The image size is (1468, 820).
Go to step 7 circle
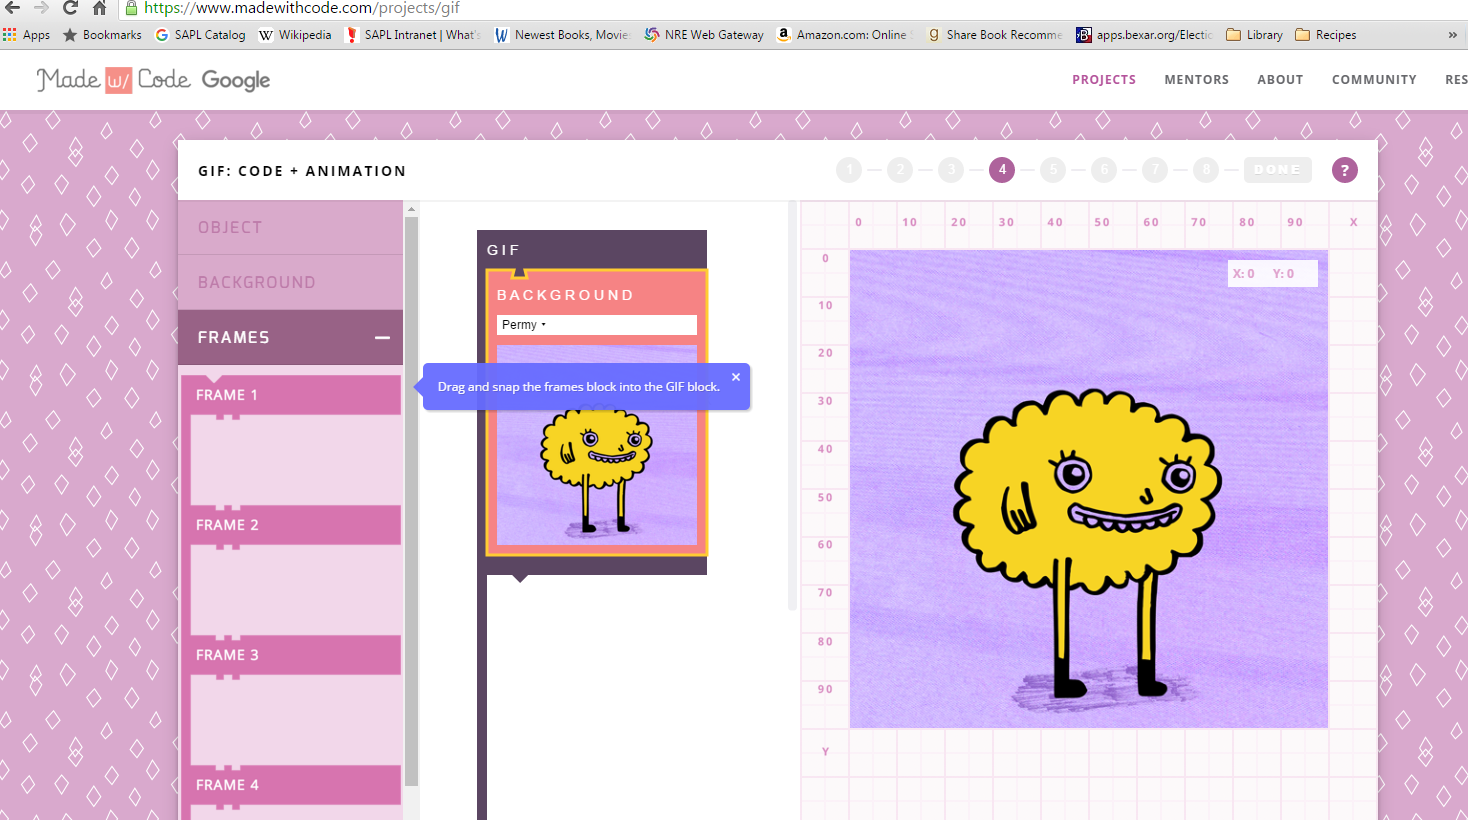coord(1155,170)
